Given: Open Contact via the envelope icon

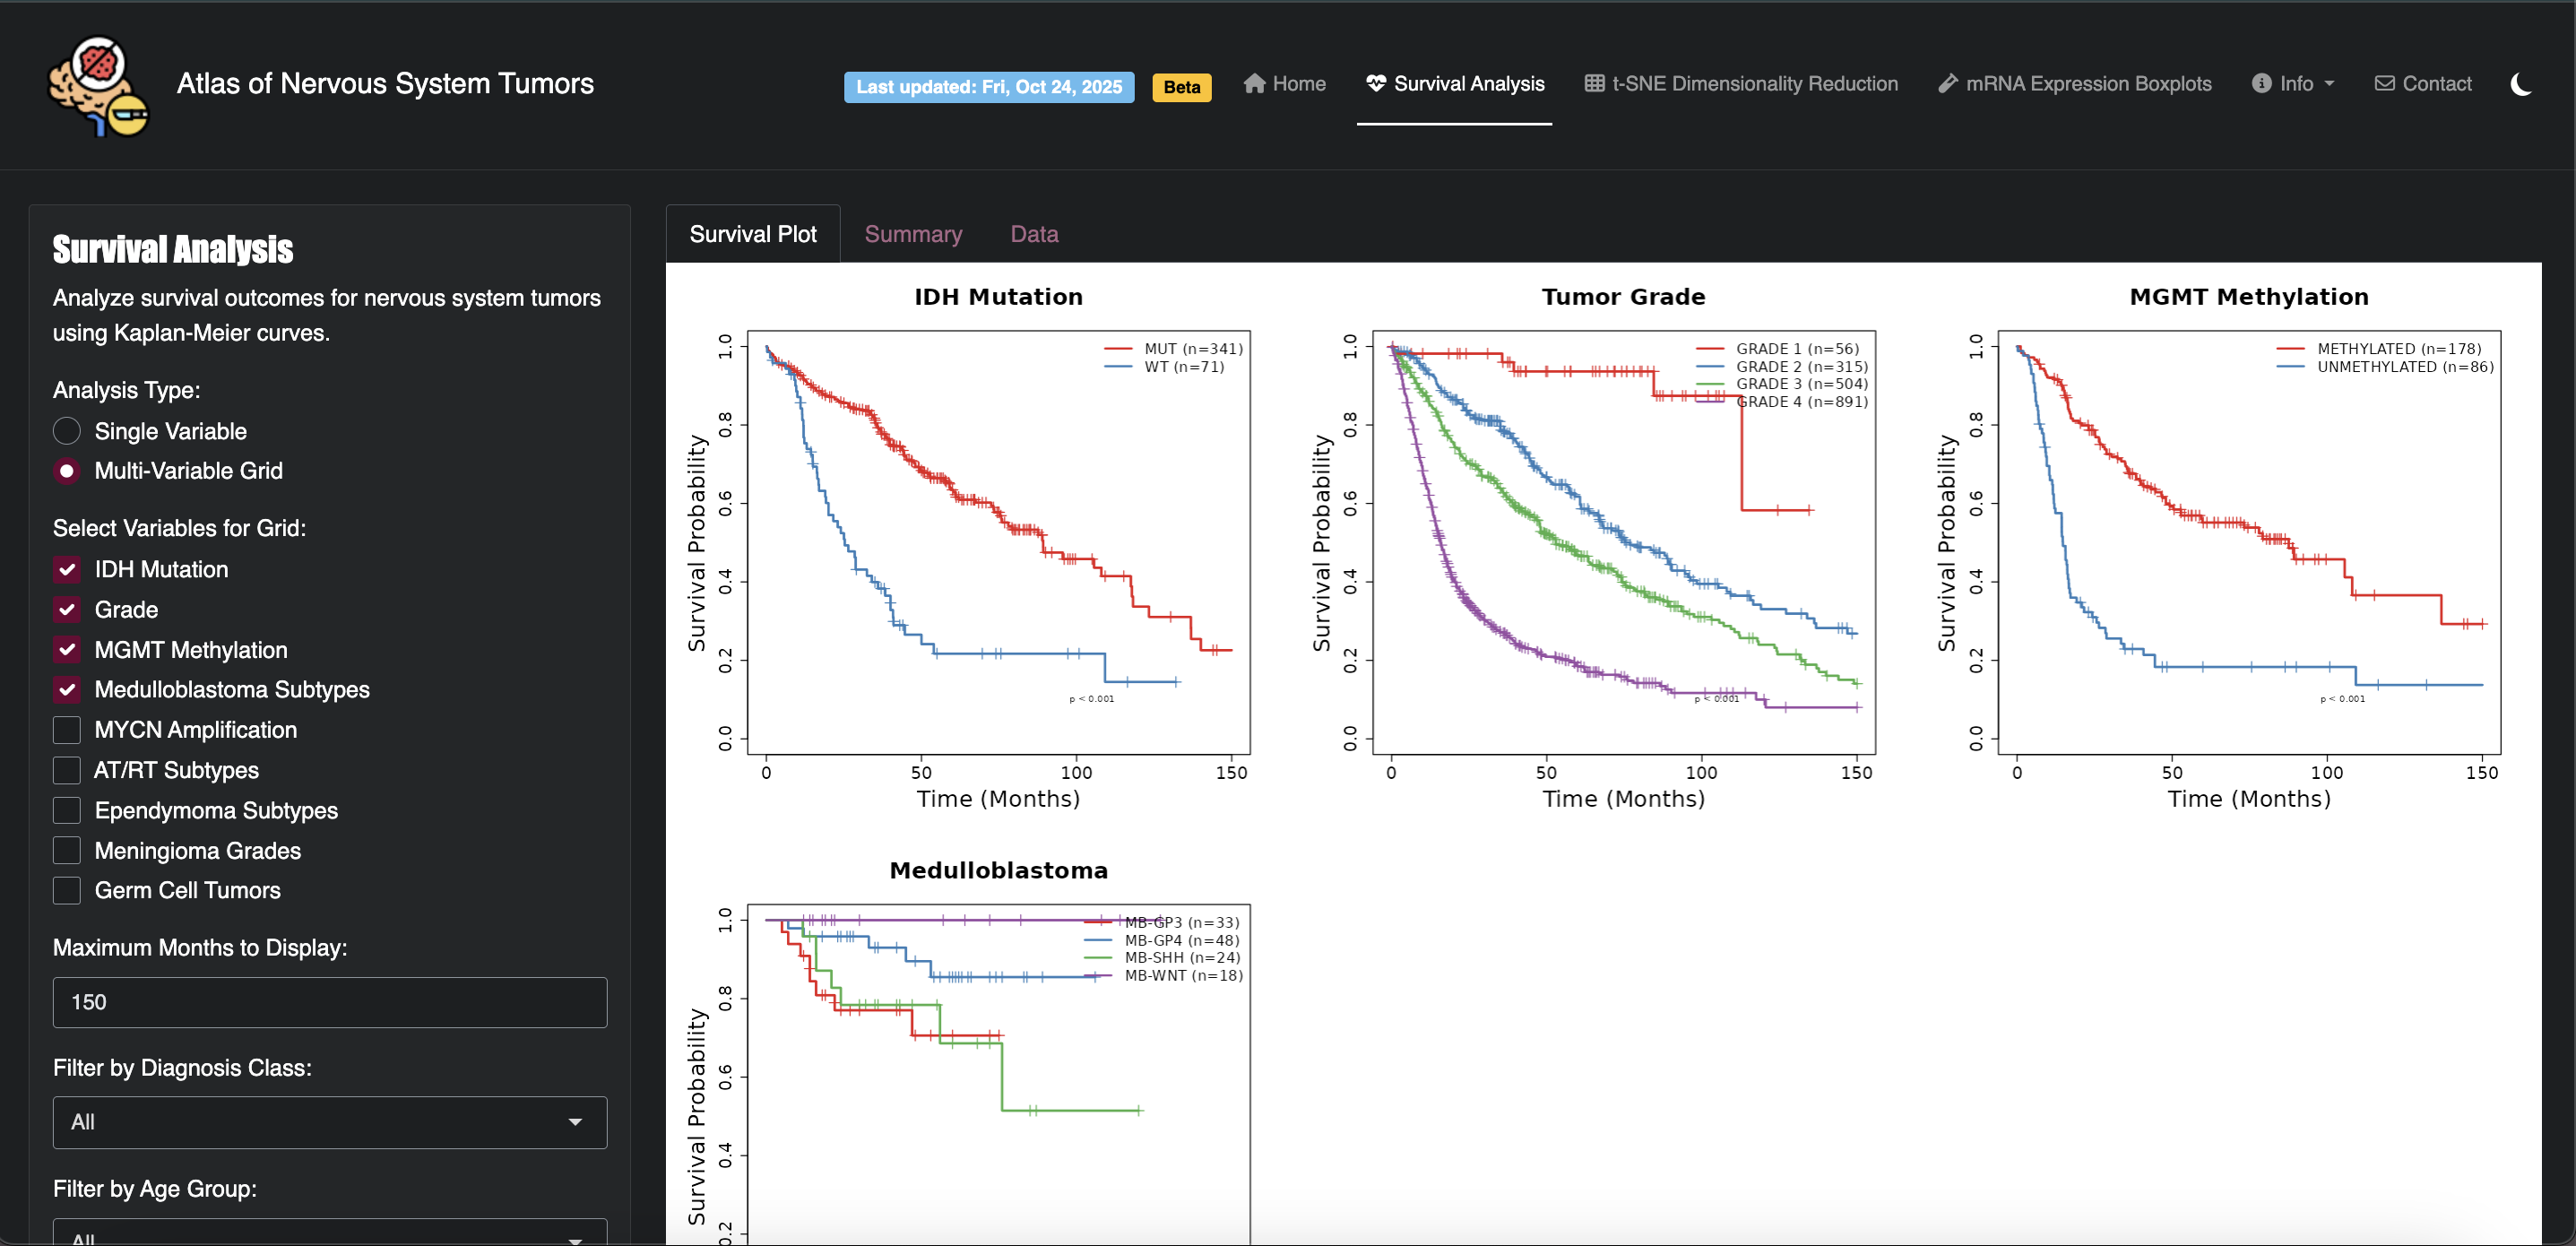Looking at the screenshot, I should point(2384,84).
